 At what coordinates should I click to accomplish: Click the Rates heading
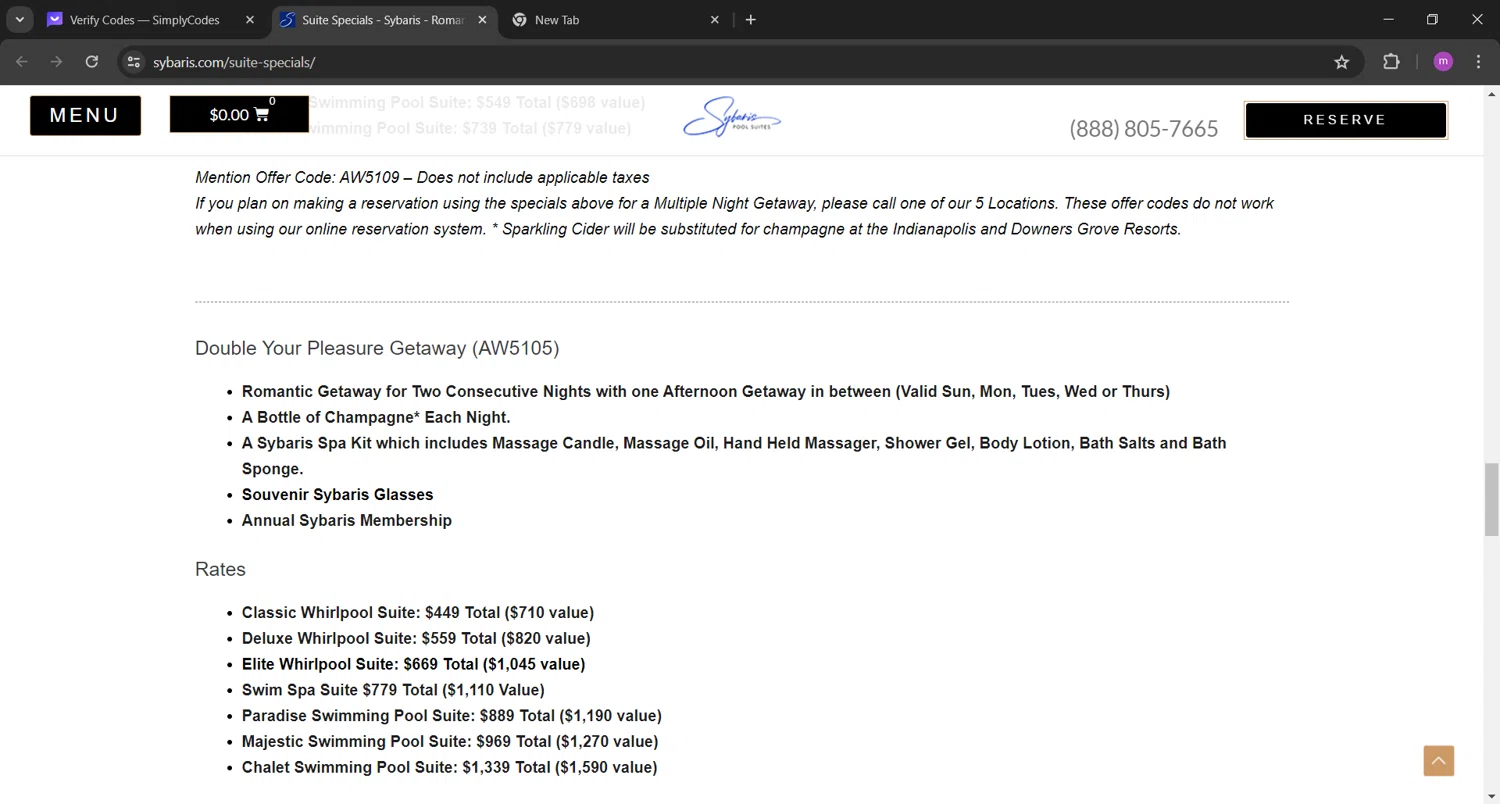220,569
